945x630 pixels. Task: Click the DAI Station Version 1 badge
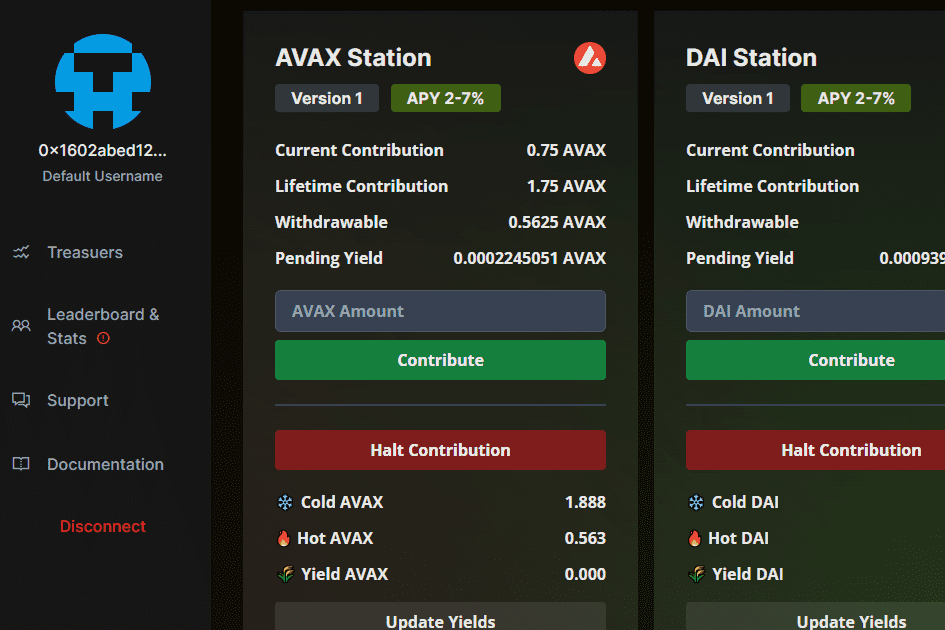[x=738, y=98]
